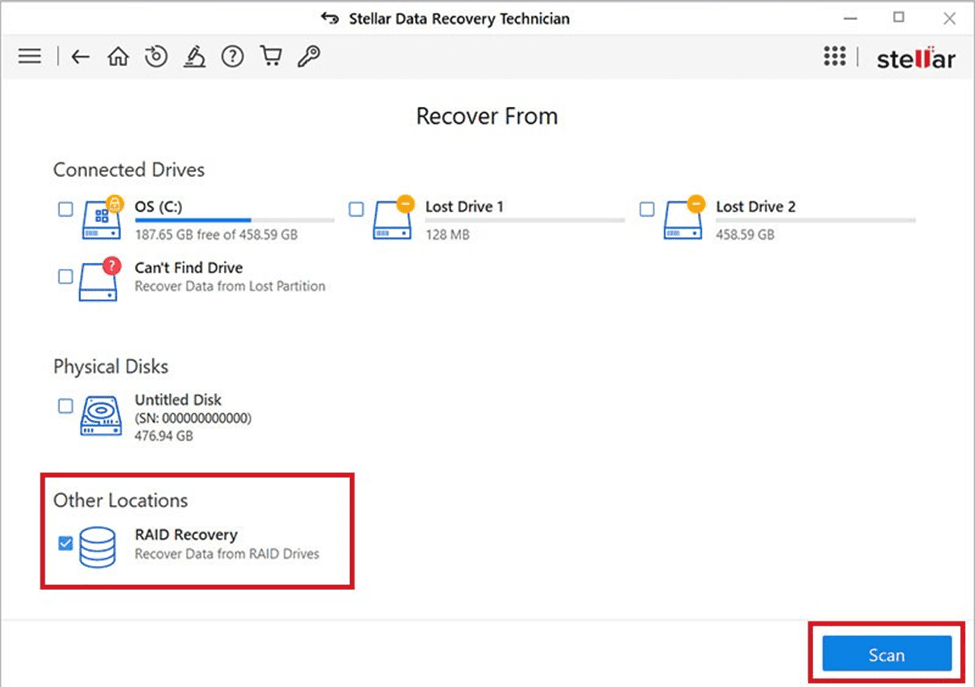Click the '476.94 GB' size text
Screen dimensions: 975x687
164,436
